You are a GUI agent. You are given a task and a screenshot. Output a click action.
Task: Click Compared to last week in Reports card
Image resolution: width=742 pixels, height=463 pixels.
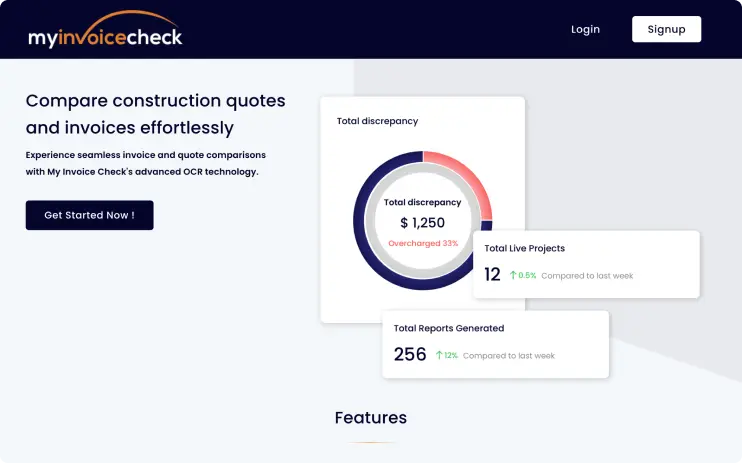[x=509, y=356]
